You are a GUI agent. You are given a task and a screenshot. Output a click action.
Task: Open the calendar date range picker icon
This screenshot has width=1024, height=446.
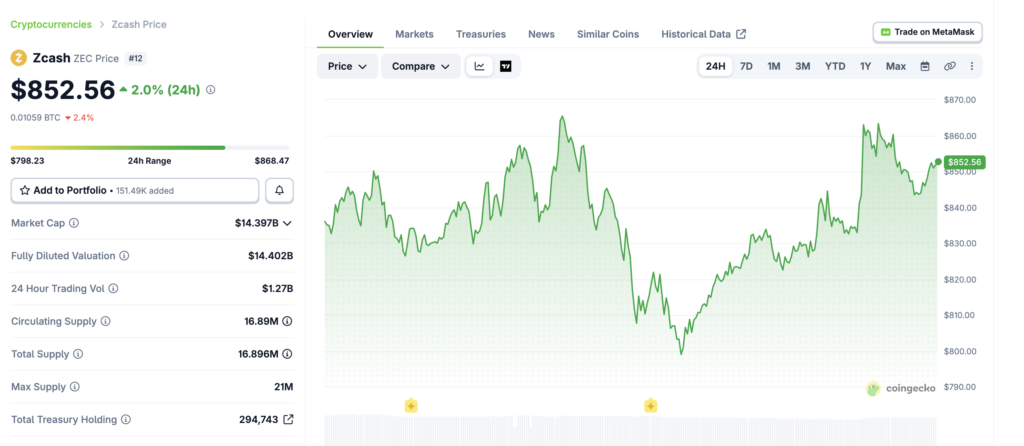(x=925, y=67)
